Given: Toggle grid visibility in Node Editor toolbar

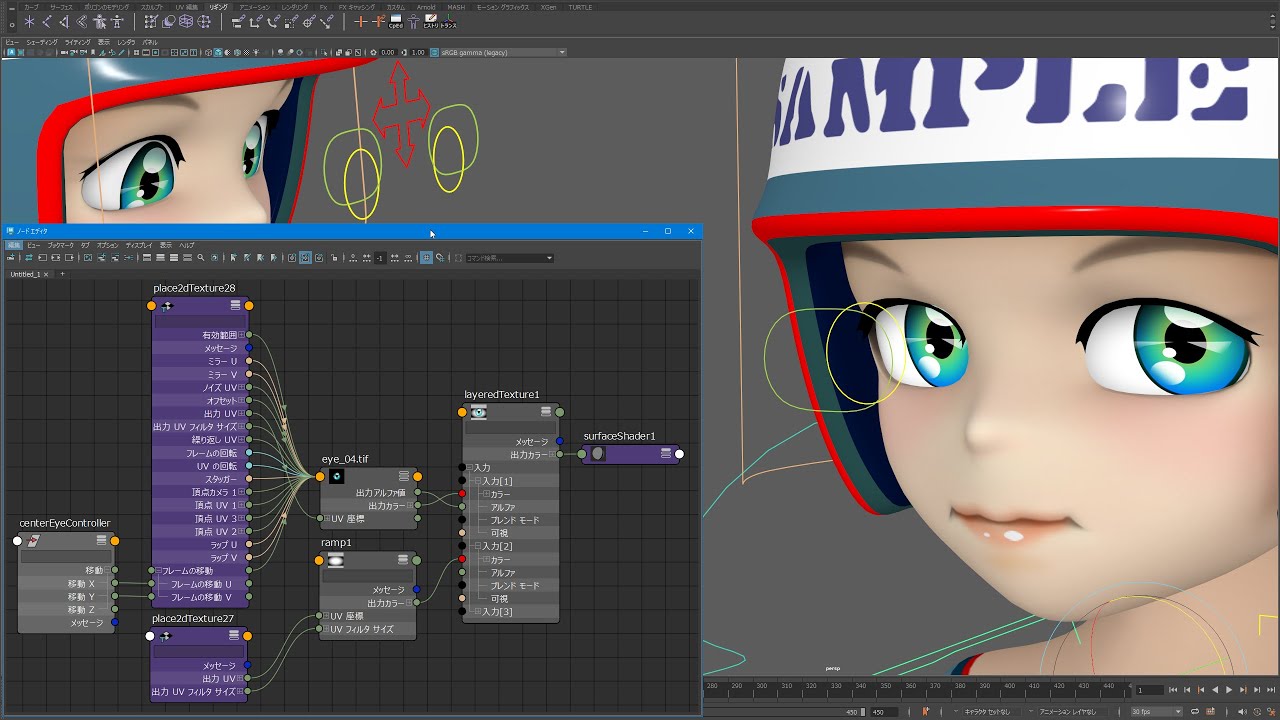Looking at the screenshot, I should click(425, 258).
